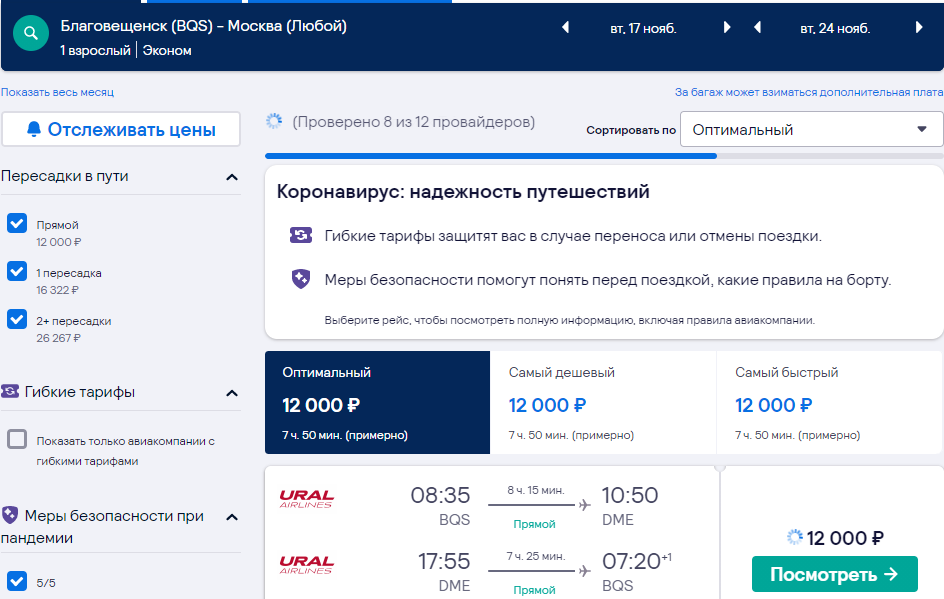Collapse the Пересадки в пути section
This screenshot has height=599, width=944.
(x=232, y=177)
